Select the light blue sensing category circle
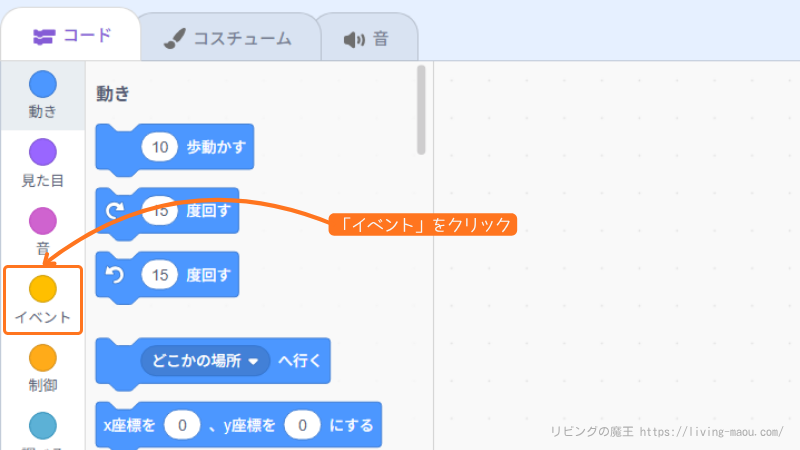The height and width of the screenshot is (450, 800). (42, 425)
